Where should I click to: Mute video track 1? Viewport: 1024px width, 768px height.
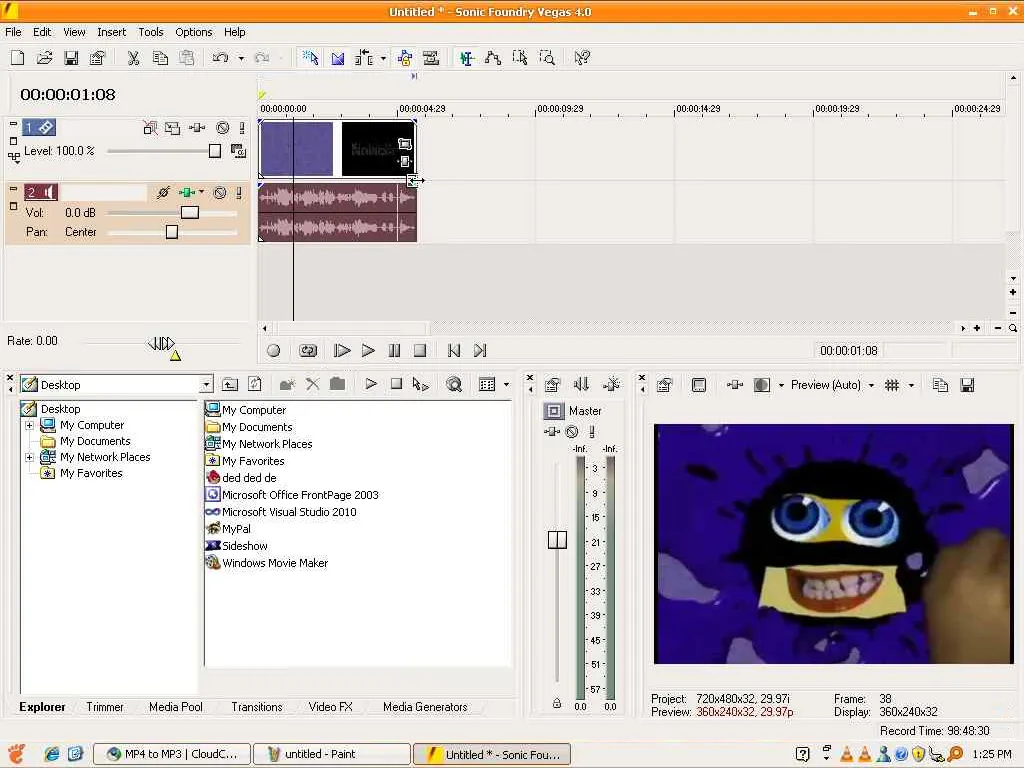tap(223, 128)
